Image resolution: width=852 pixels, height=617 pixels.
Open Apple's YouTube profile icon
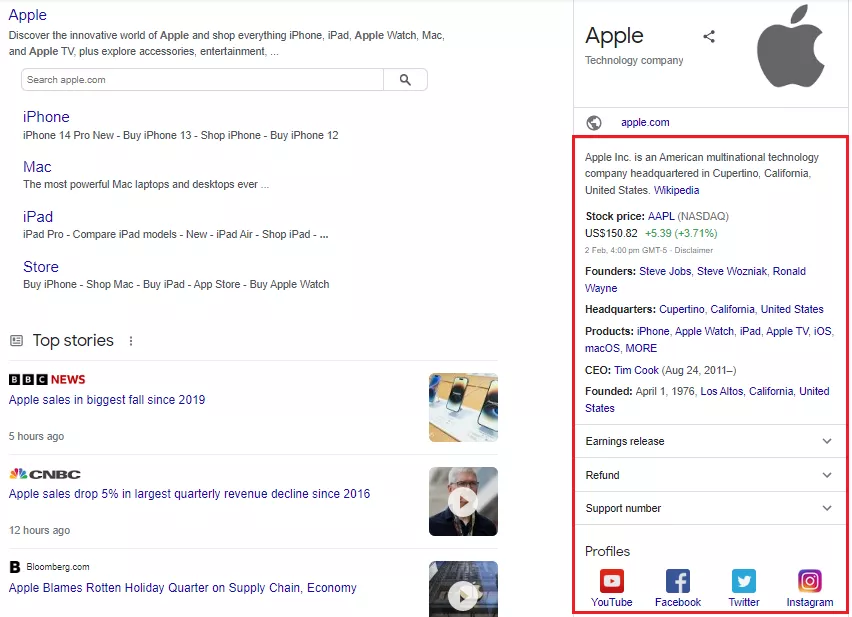[x=611, y=581]
